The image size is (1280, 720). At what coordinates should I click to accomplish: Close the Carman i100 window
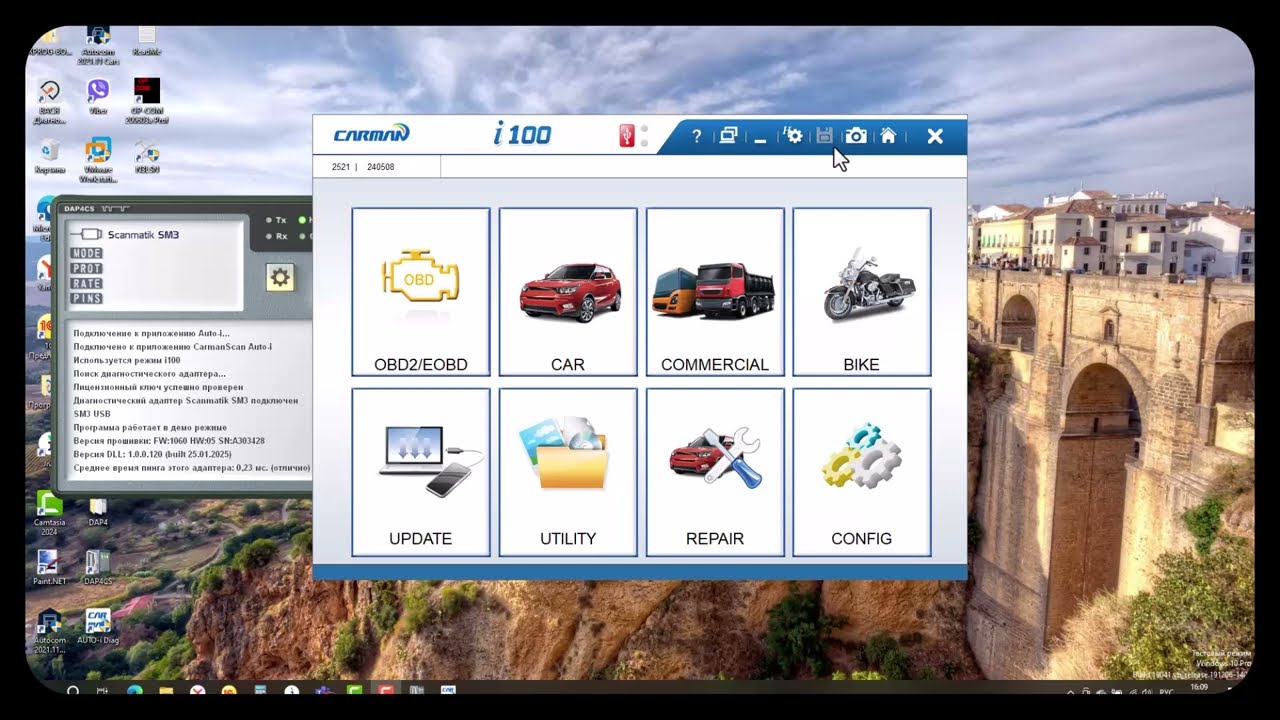[935, 136]
